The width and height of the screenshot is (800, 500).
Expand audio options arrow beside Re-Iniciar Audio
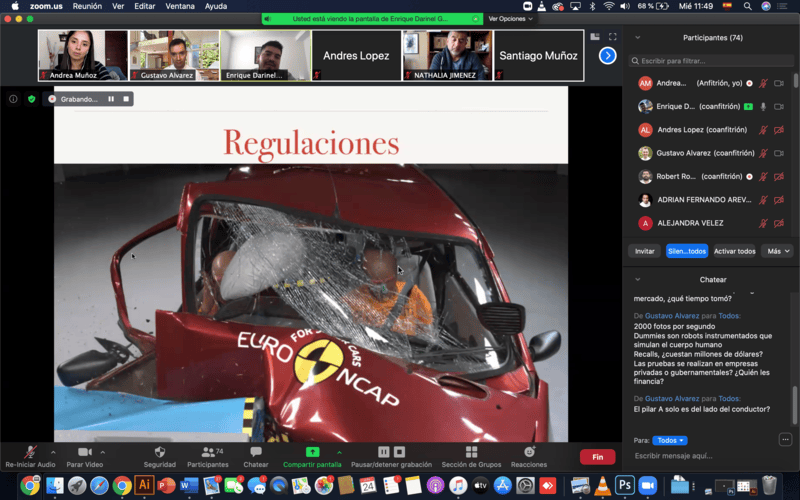coord(53,452)
